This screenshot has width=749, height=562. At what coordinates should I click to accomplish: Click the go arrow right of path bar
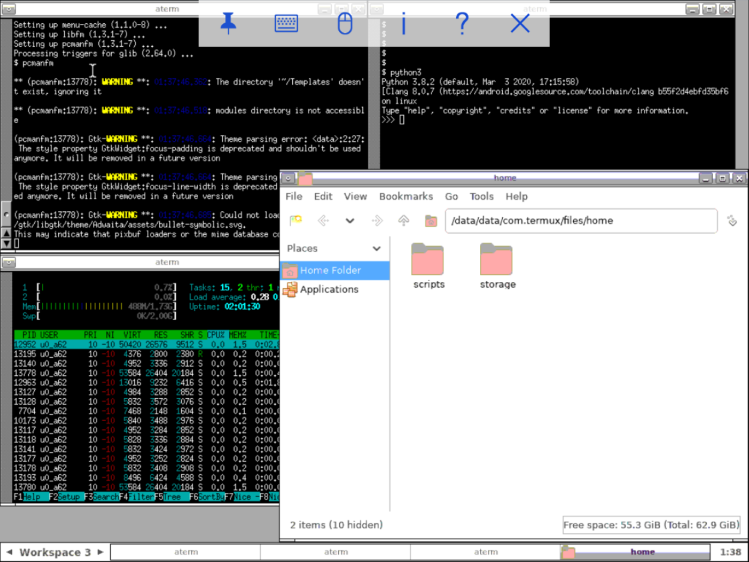[x=732, y=221]
